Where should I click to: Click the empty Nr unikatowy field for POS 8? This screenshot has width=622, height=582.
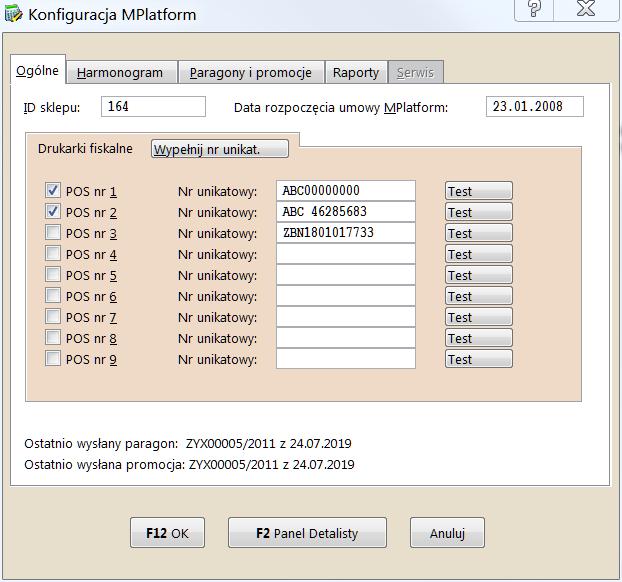pyautogui.click(x=346, y=338)
